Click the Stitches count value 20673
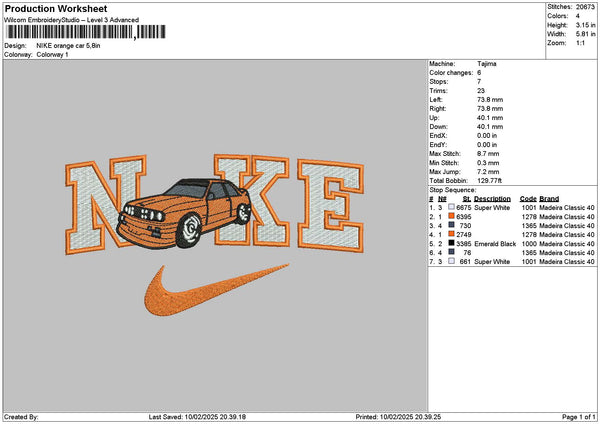 pos(587,6)
